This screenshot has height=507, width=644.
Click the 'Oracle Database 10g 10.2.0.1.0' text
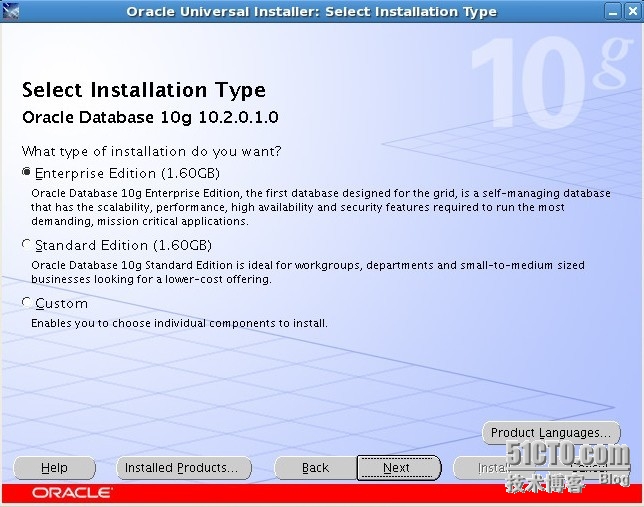pyautogui.click(x=150, y=117)
